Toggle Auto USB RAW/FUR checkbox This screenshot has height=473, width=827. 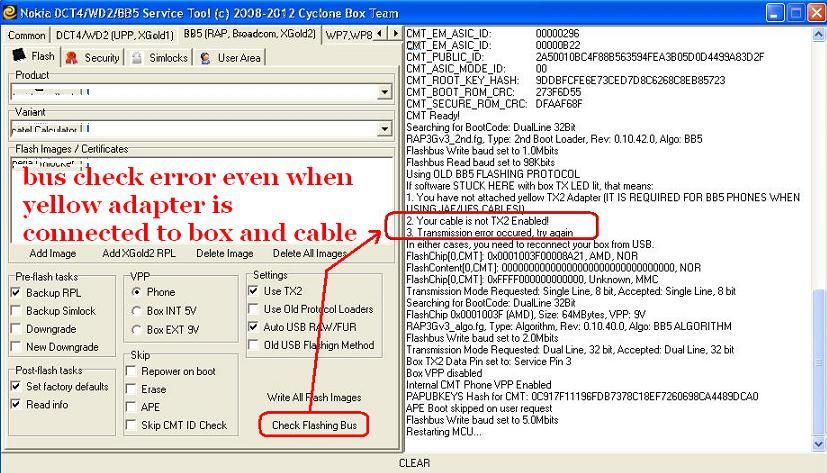tap(254, 326)
